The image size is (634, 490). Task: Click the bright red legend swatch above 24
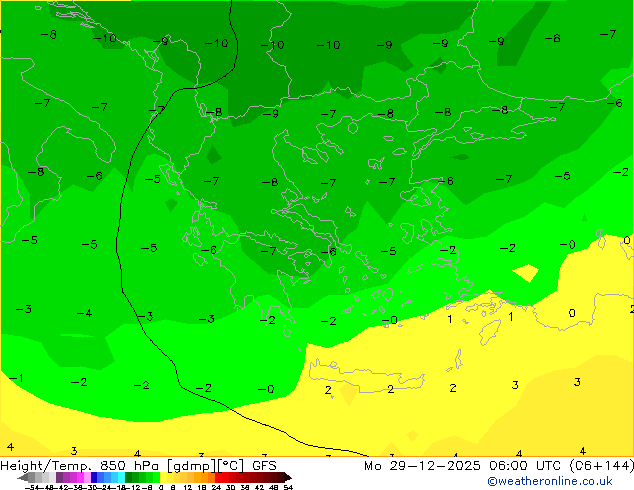click(x=218, y=478)
